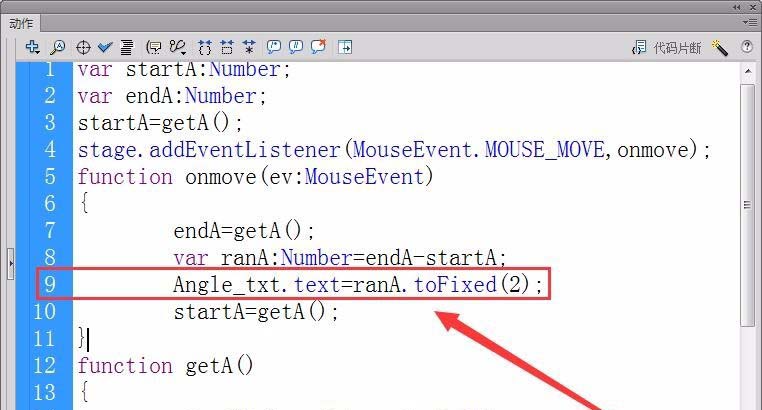The width and height of the screenshot is (762, 410).
Task: Click the add new script item icon
Action: tap(33, 47)
